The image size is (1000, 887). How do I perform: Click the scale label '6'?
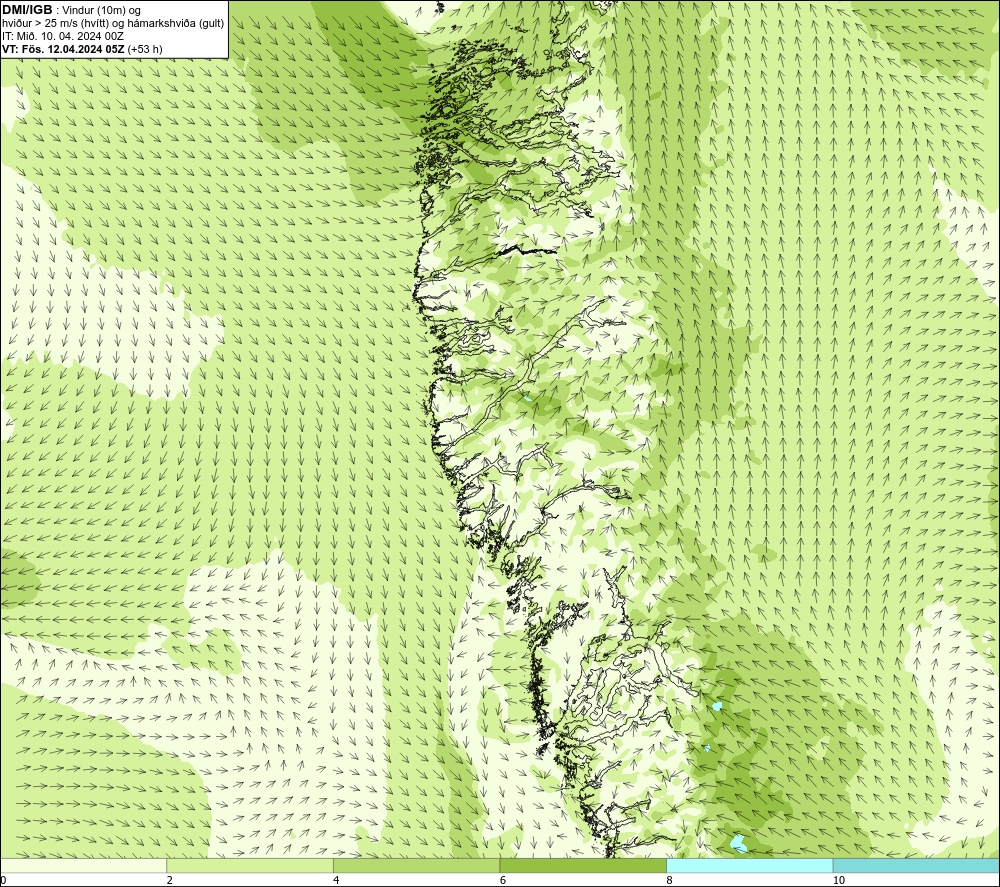(503, 881)
